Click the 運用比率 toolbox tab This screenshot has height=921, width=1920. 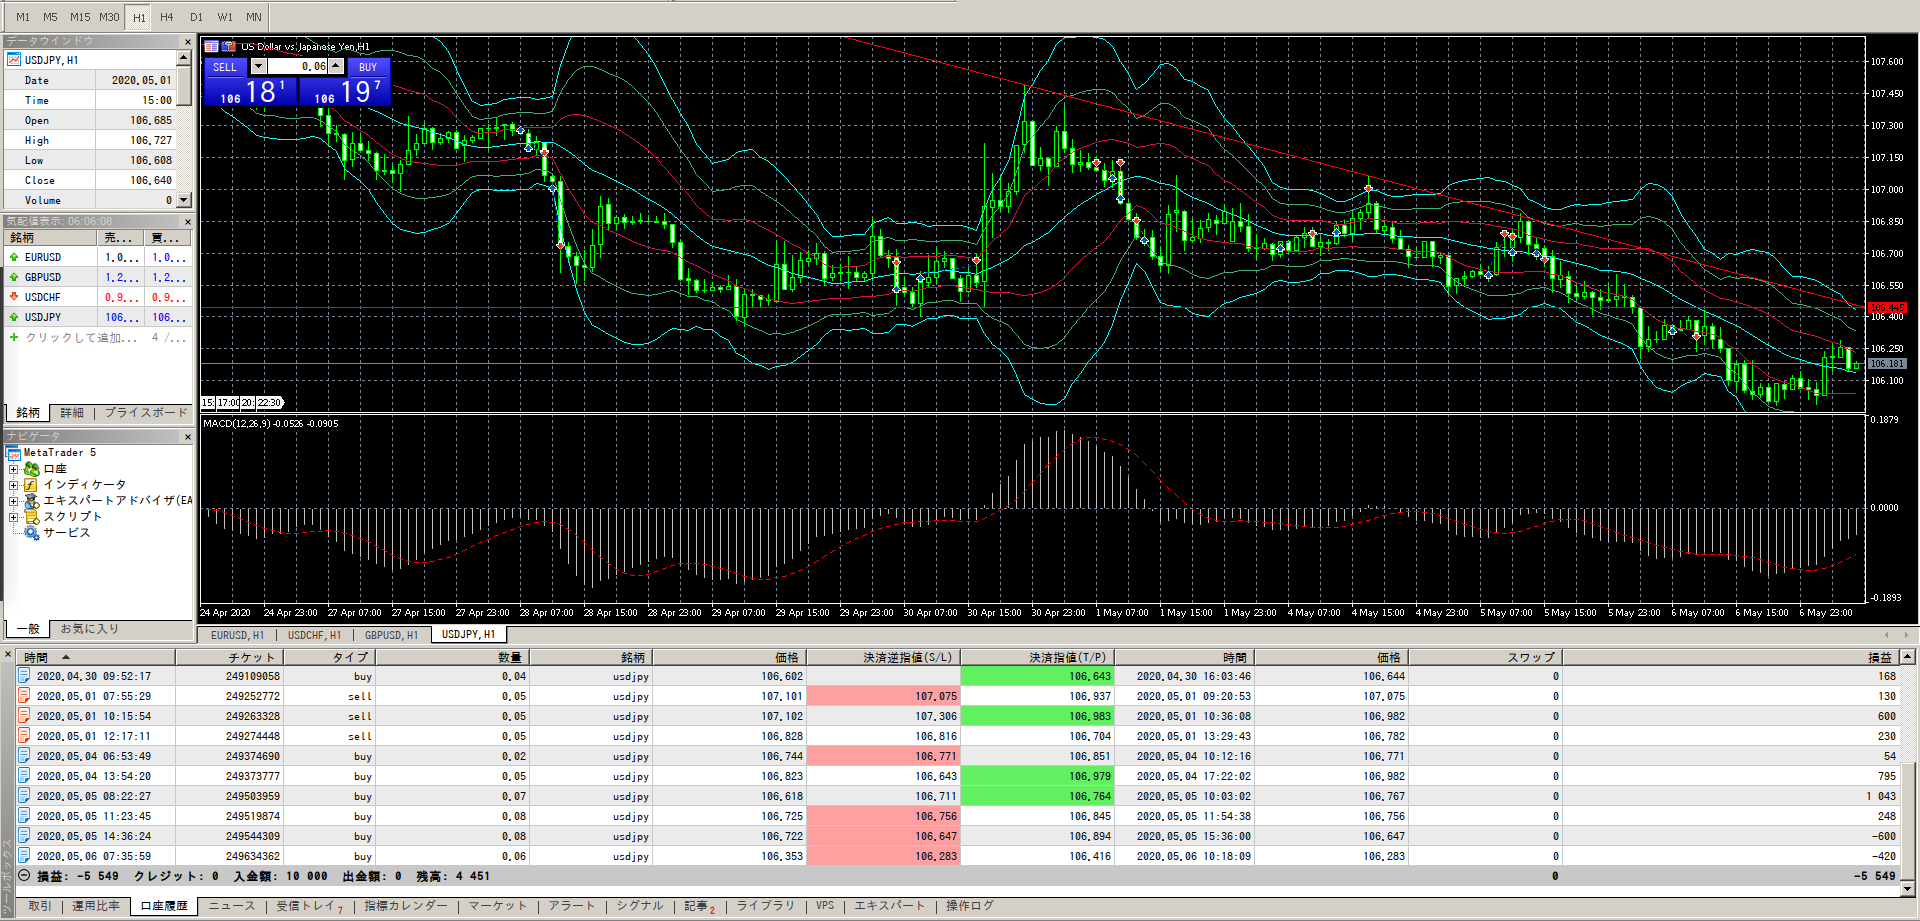[x=96, y=906]
